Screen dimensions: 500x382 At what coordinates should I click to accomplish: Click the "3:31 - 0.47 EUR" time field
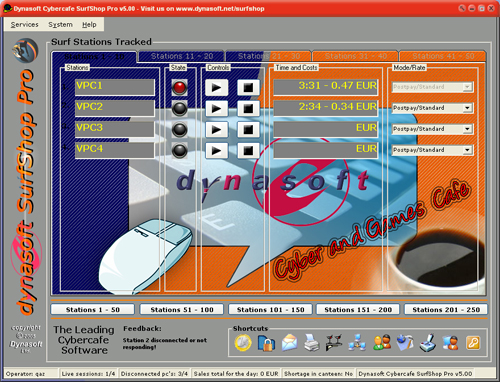pyautogui.click(x=326, y=87)
